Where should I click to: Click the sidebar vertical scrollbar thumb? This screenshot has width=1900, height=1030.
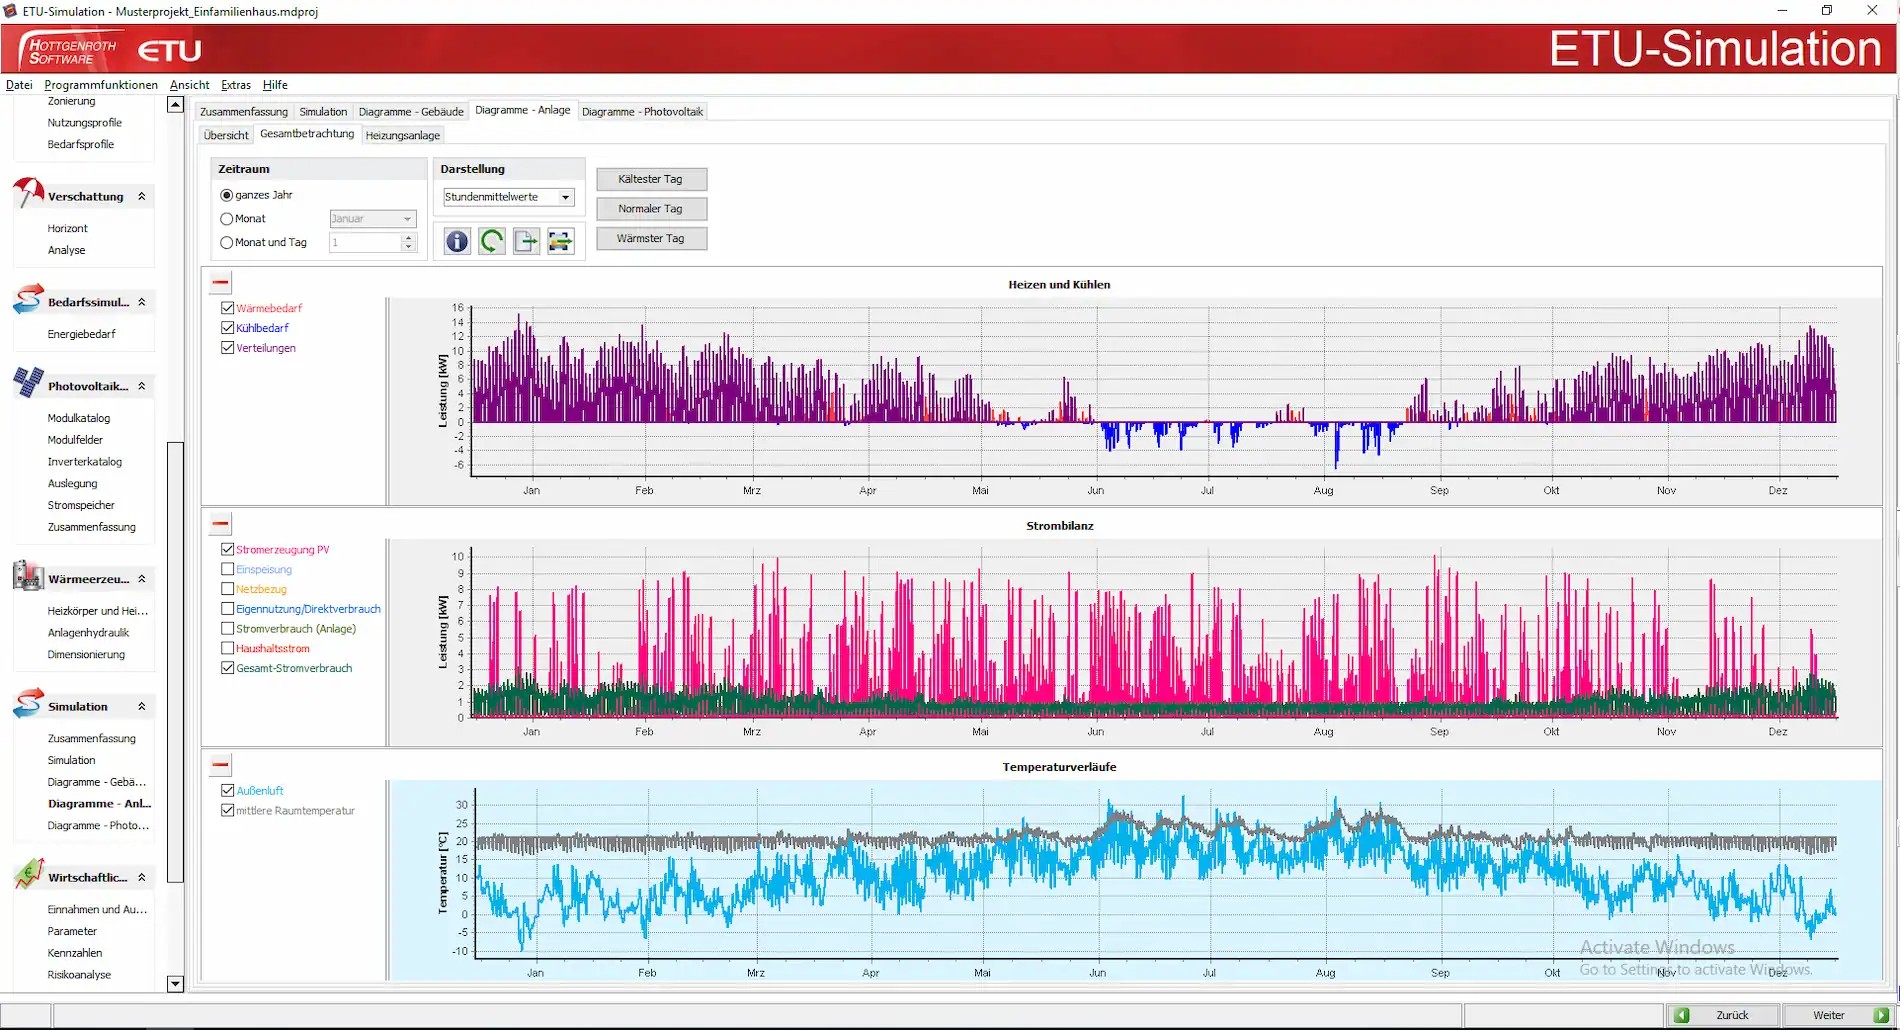pyautogui.click(x=175, y=660)
